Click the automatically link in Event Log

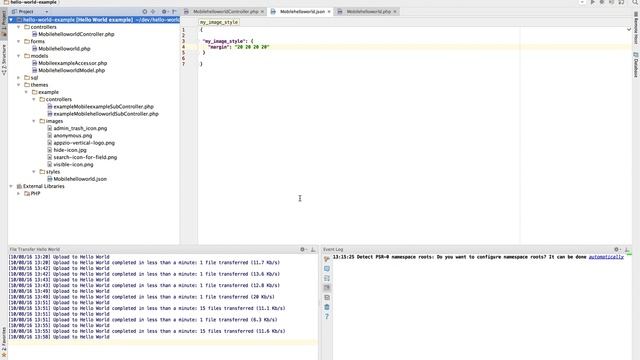[x=606, y=257]
